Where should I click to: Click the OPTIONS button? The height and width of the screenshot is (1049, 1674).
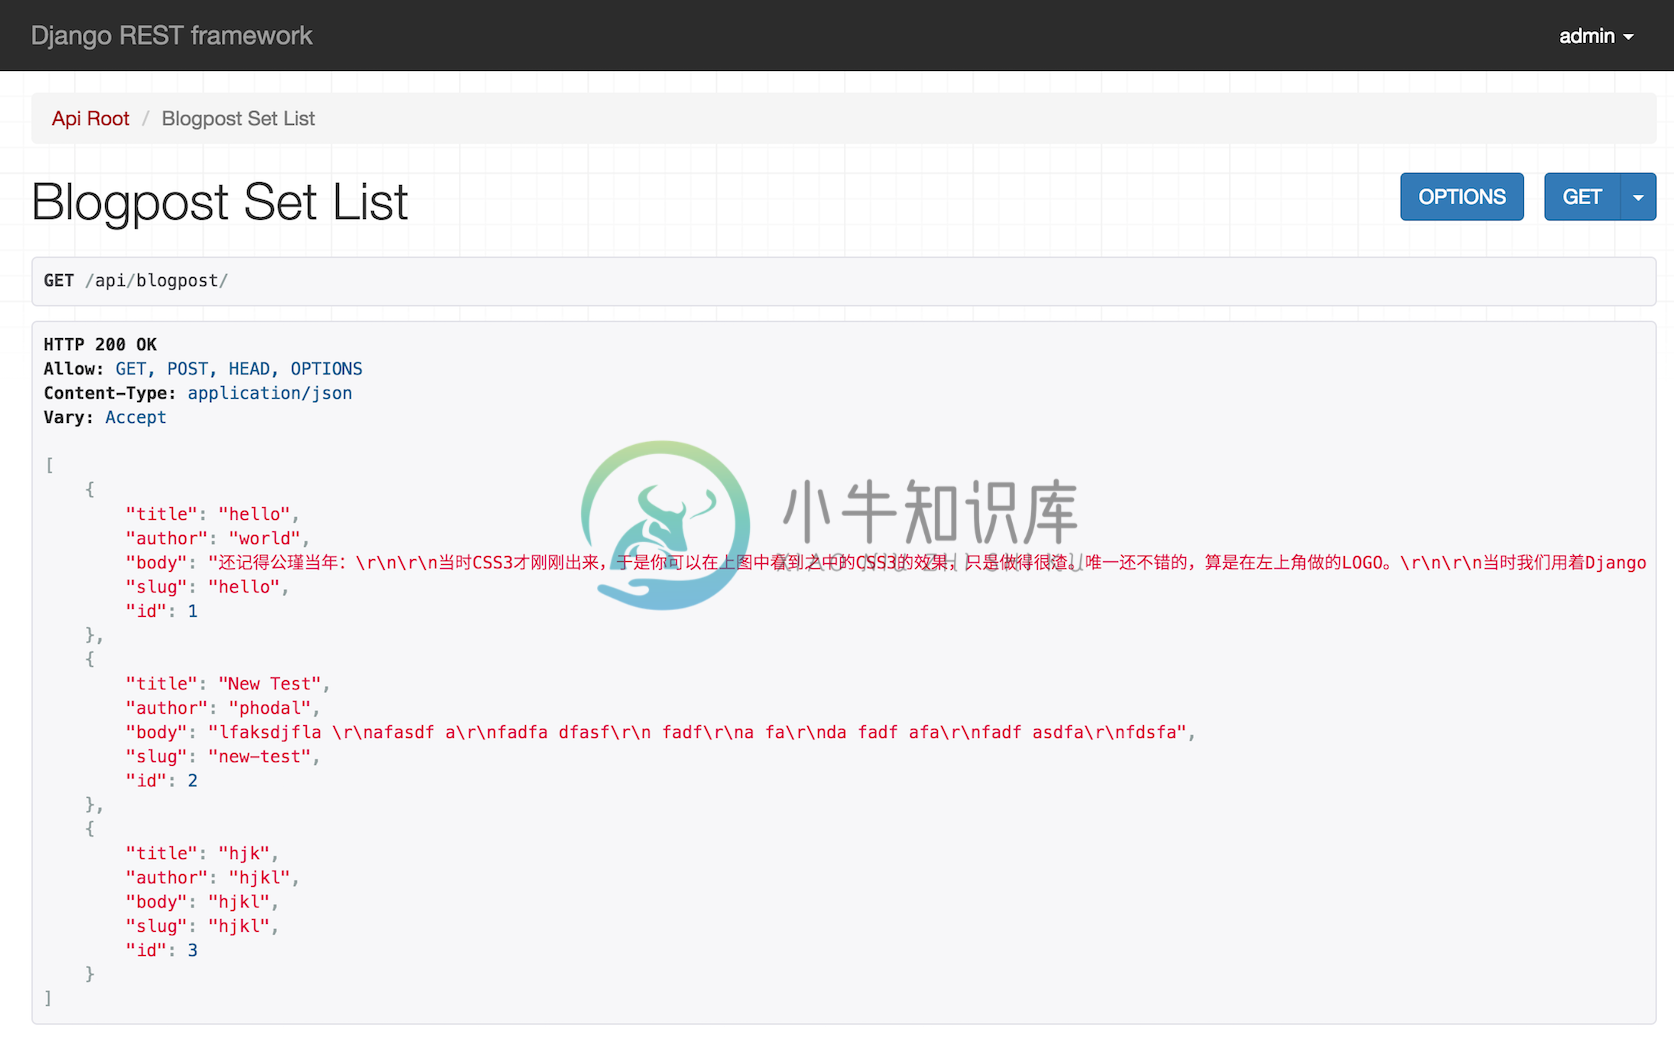click(1462, 197)
